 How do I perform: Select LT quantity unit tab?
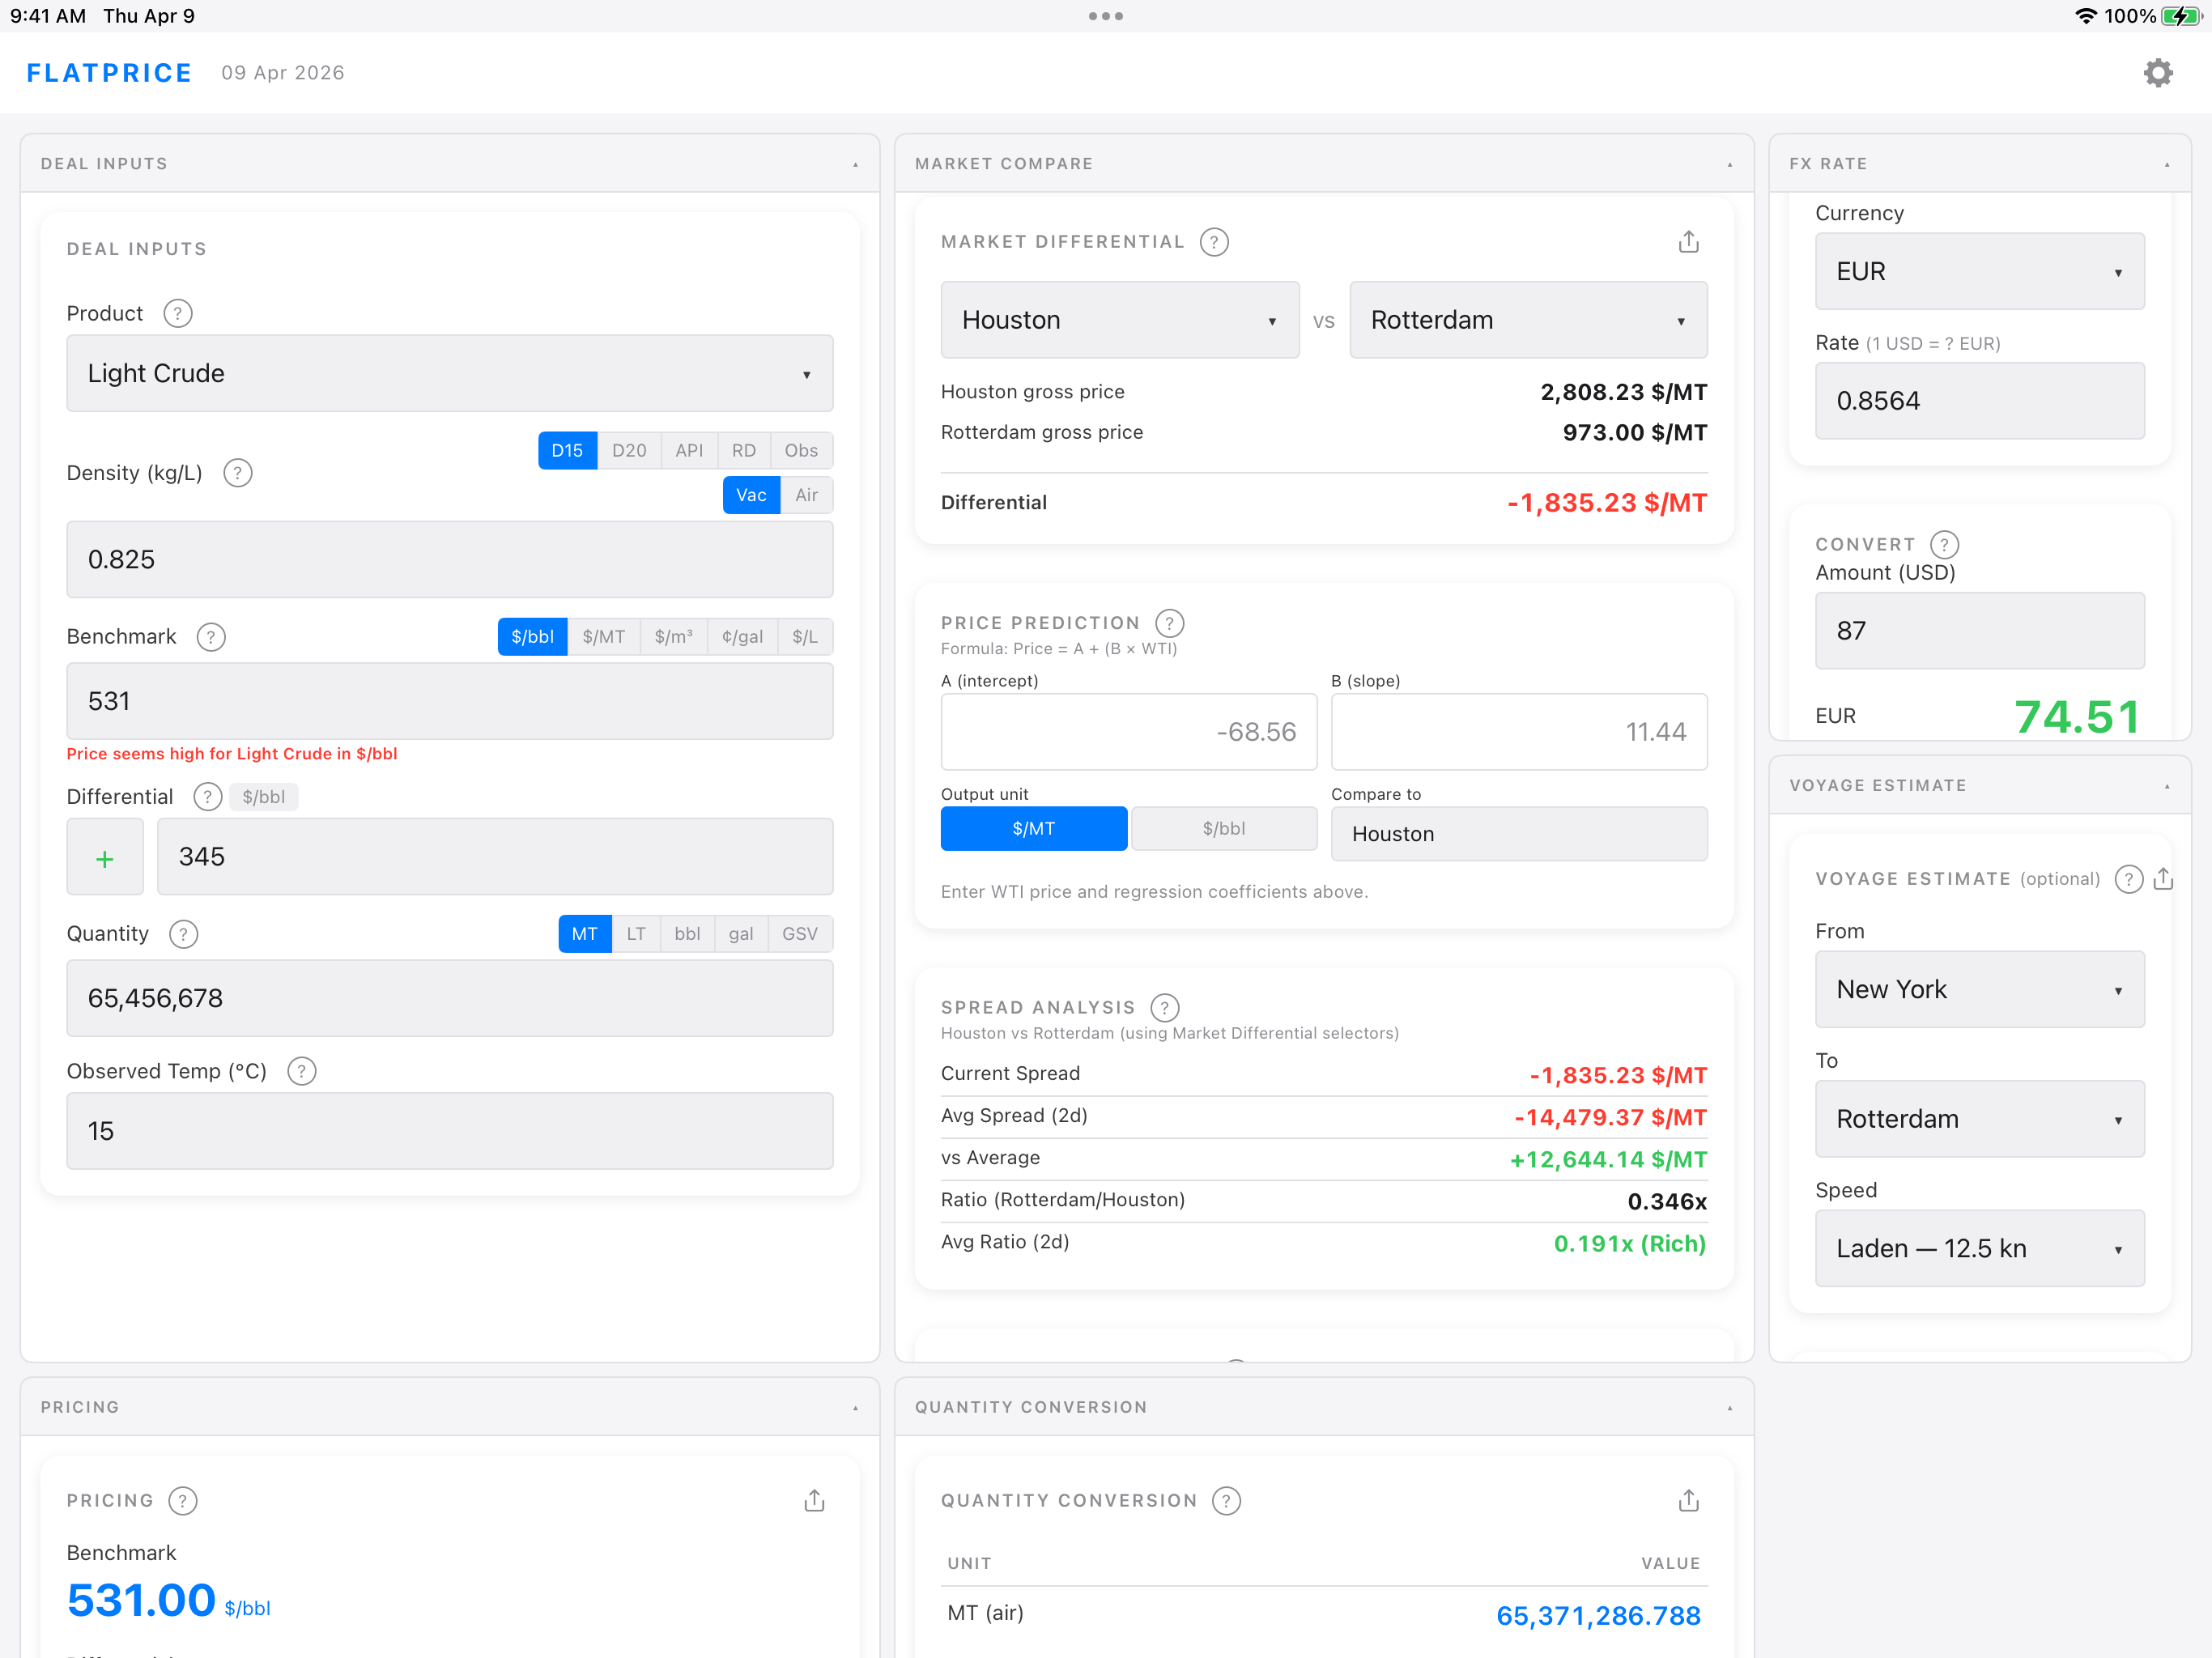tap(636, 934)
